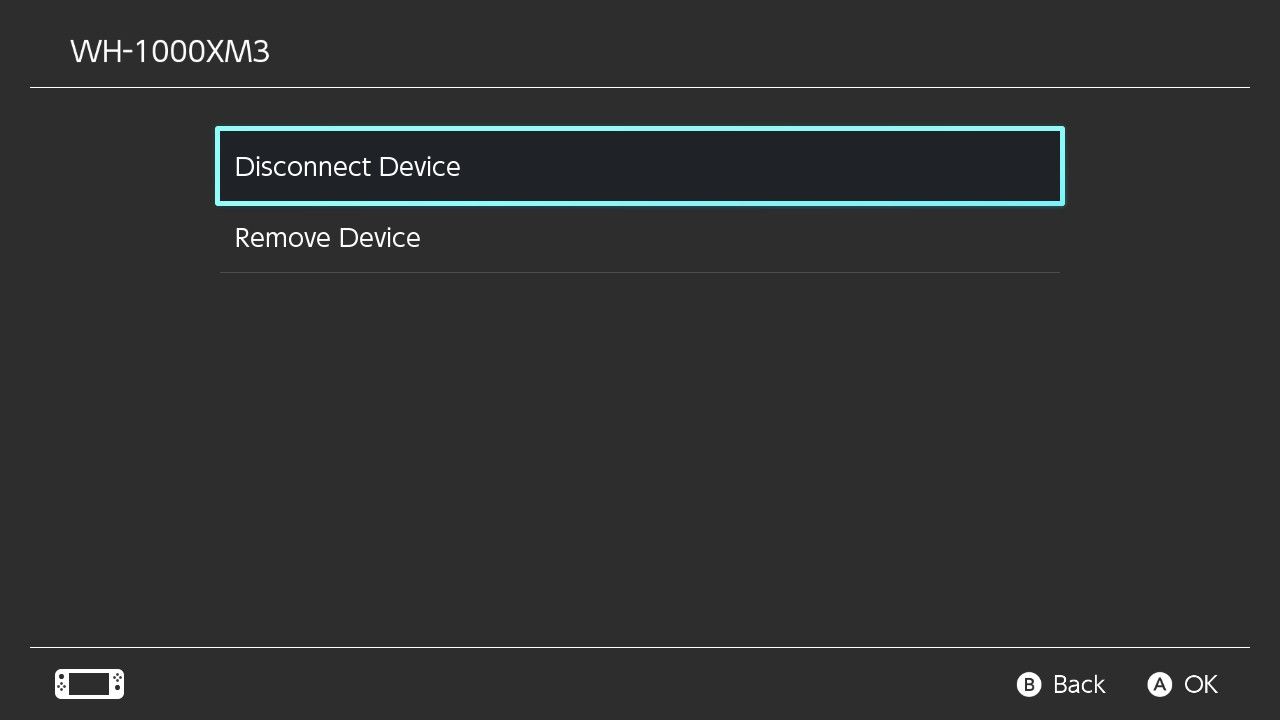Tap the B glyph beside Back

pyautogui.click(x=1029, y=684)
